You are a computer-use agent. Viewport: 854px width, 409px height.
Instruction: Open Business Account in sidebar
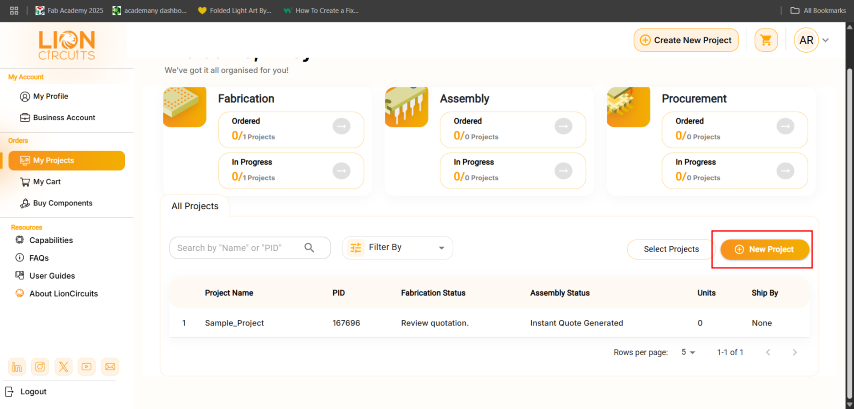point(57,118)
